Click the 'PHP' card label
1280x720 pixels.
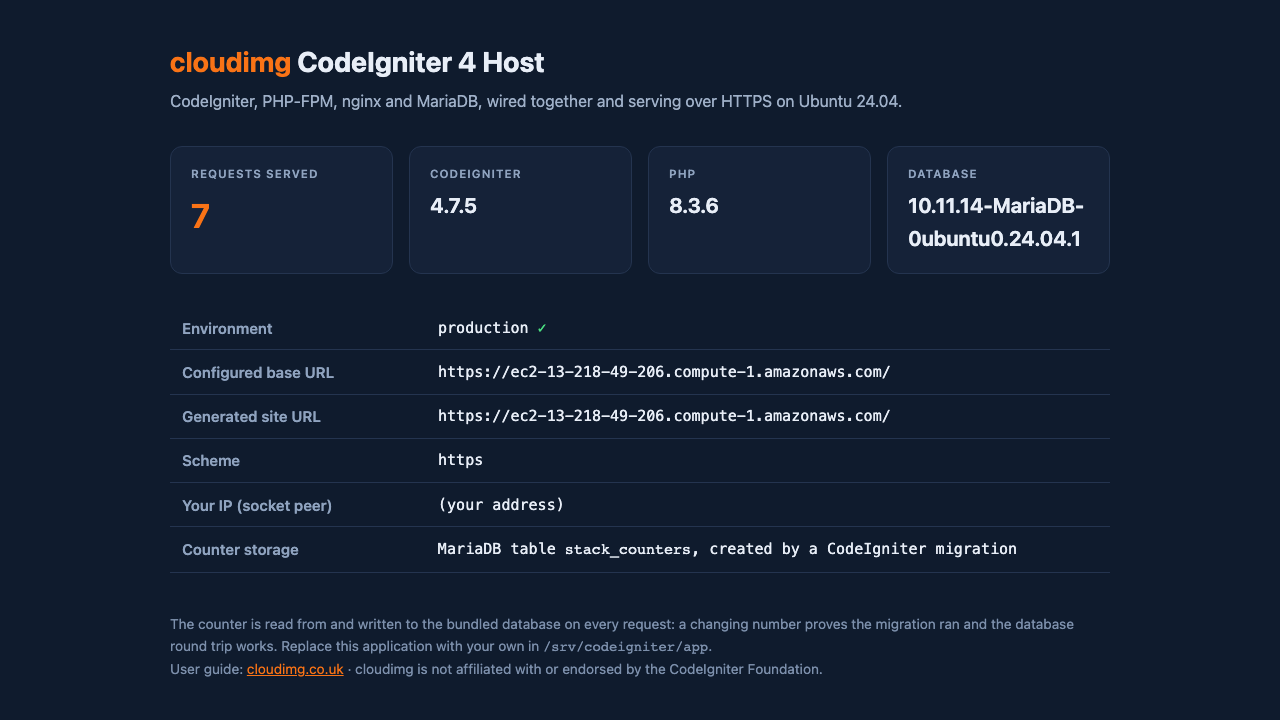[682, 174]
